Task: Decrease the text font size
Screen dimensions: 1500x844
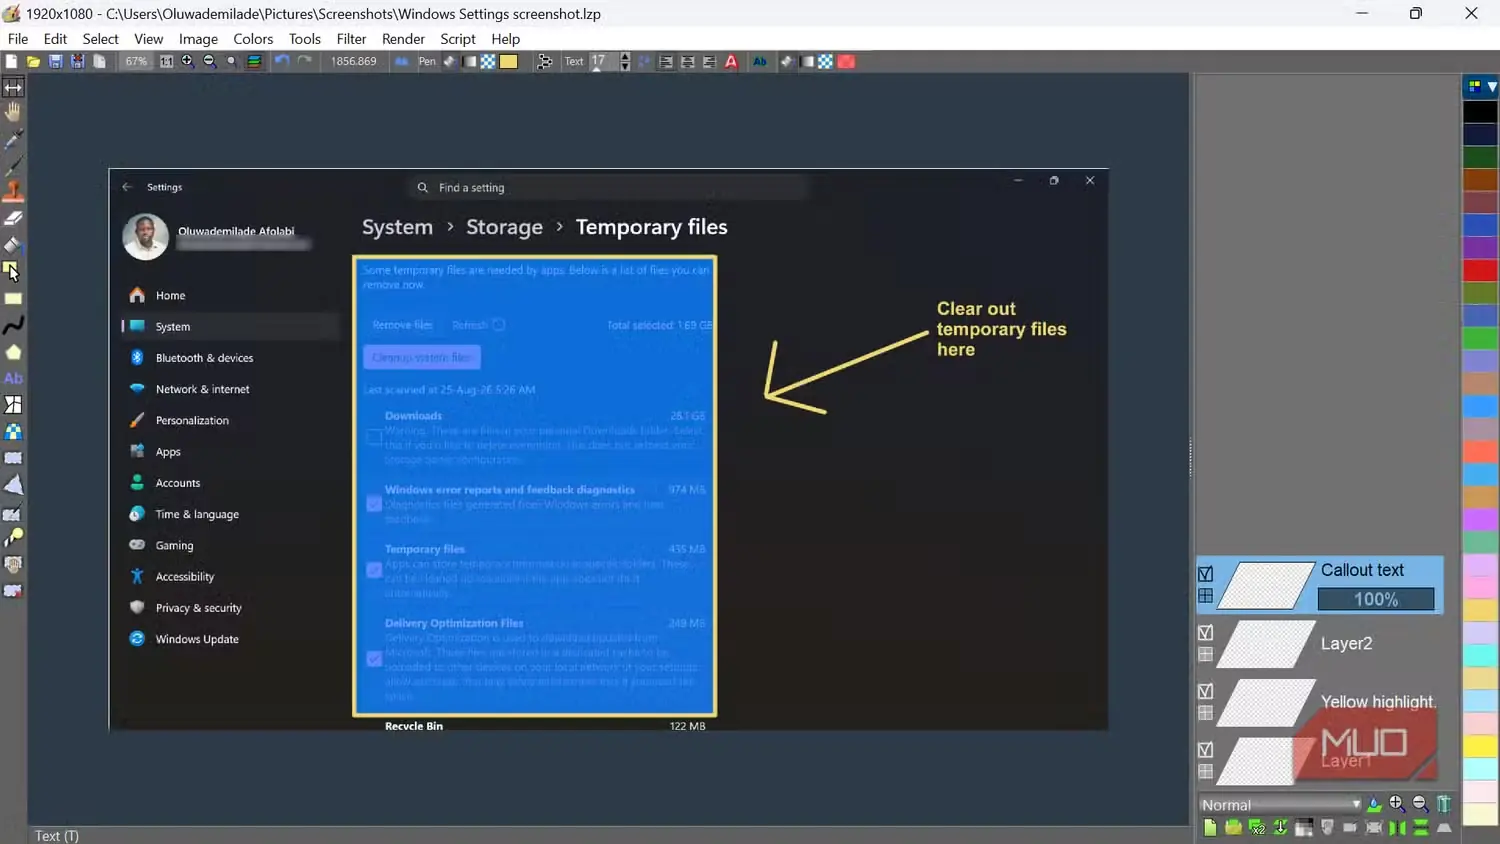Action: click(x=625, y=67)
